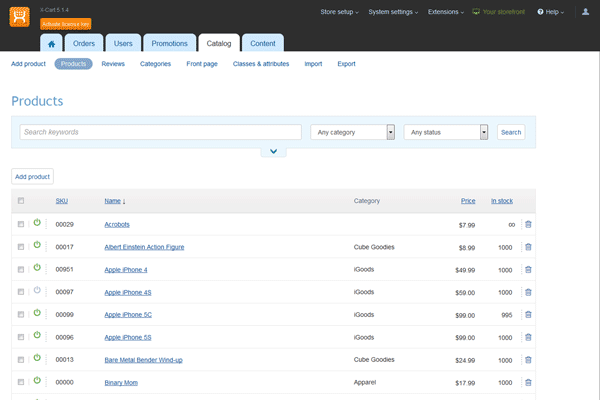Viewport: 600px width, 400px height.
Task: Open the Any status dropdown
Action: click(445, 132)
